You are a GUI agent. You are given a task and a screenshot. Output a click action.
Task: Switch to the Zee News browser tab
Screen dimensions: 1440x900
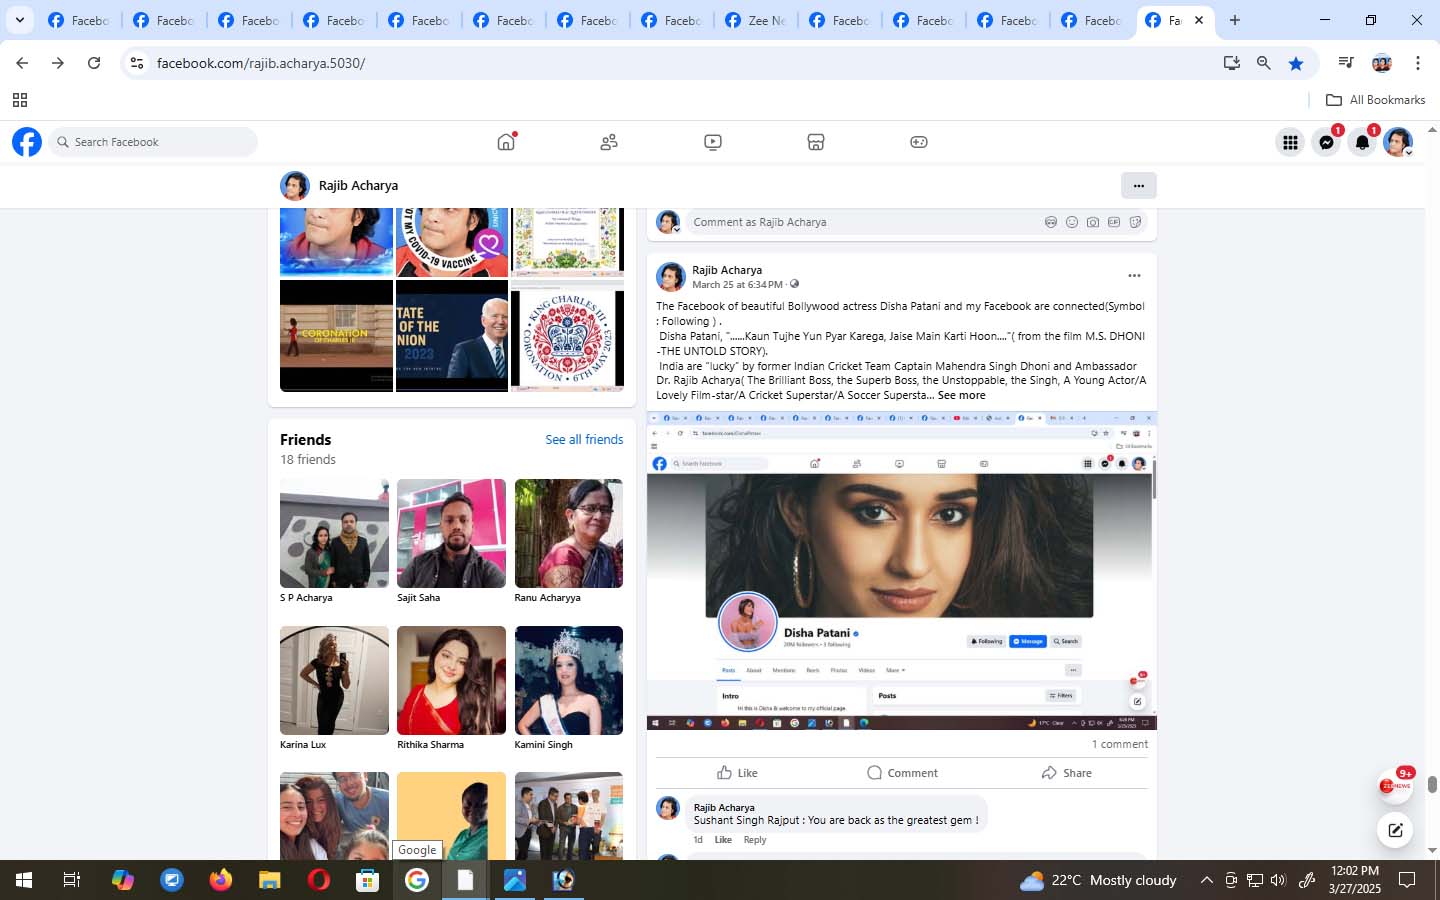point(756,20)
